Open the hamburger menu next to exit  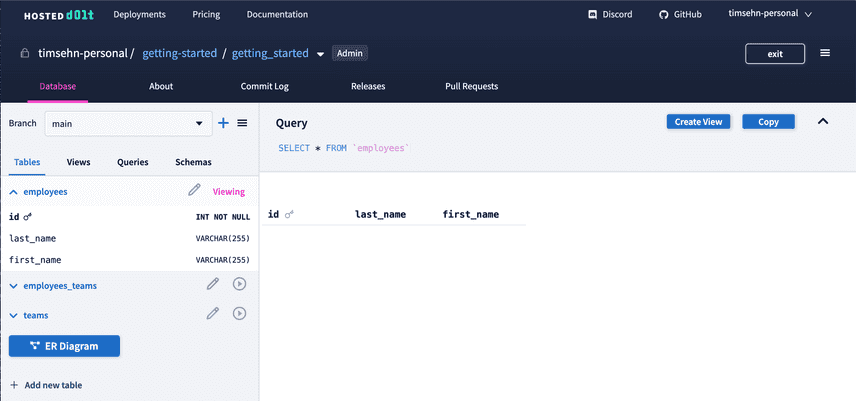click(x=825, y=53)
